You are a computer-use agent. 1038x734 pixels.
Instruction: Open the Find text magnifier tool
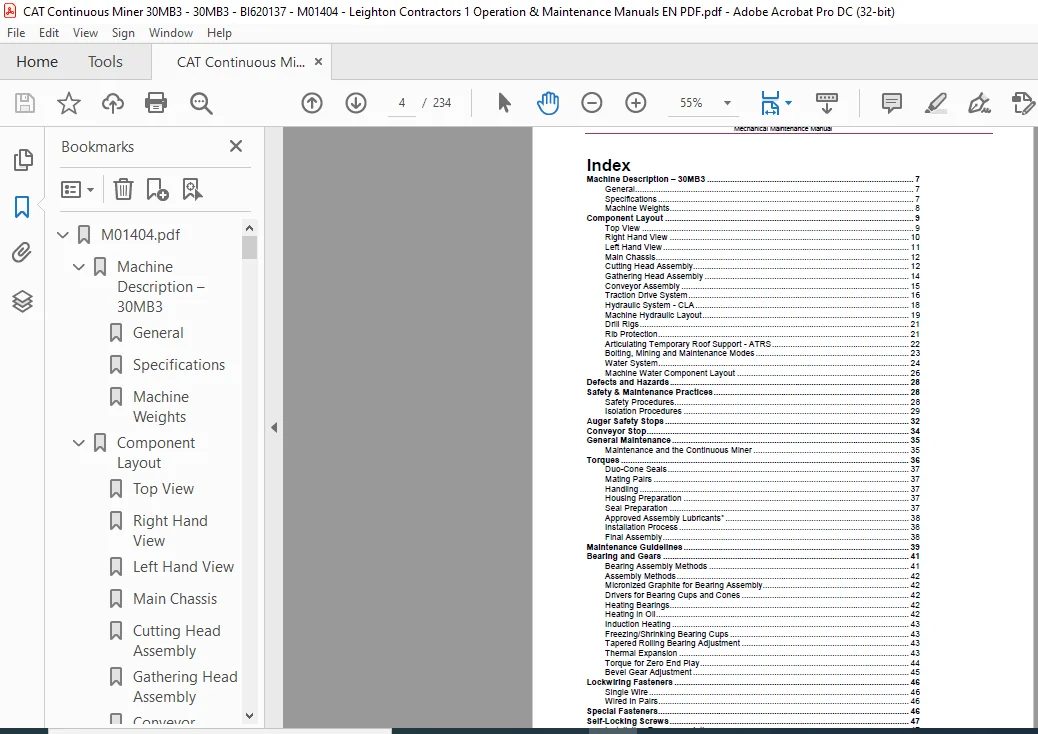(x=201, y=103)
